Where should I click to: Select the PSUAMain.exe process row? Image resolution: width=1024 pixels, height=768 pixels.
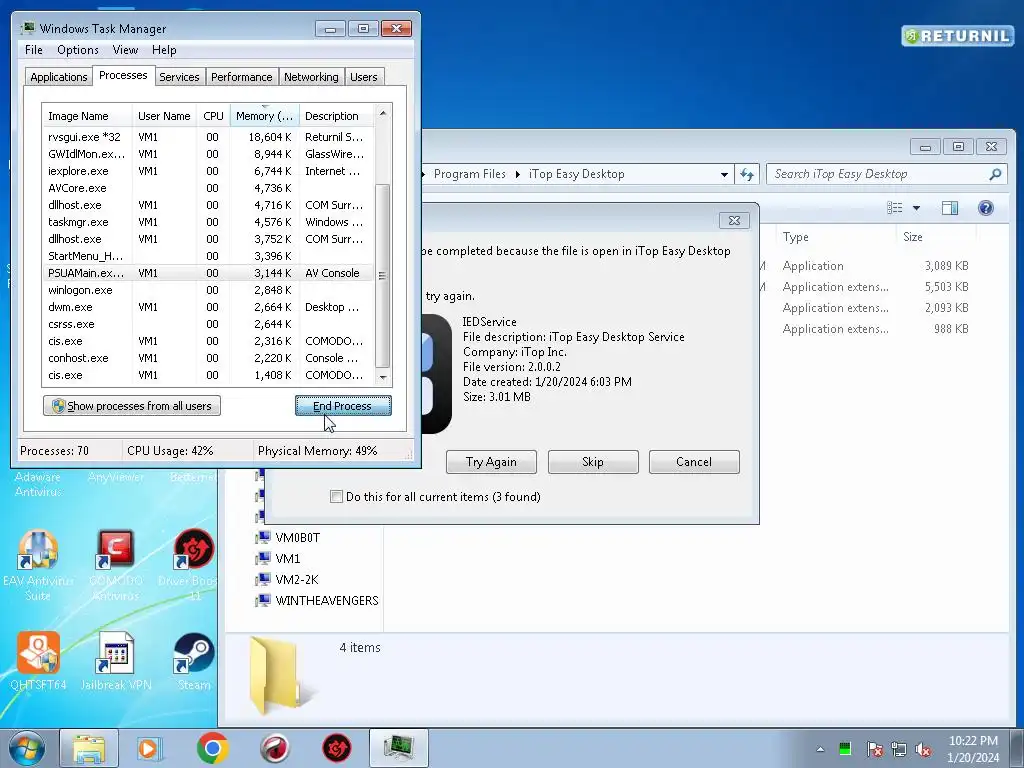click(x=208, y=273)
